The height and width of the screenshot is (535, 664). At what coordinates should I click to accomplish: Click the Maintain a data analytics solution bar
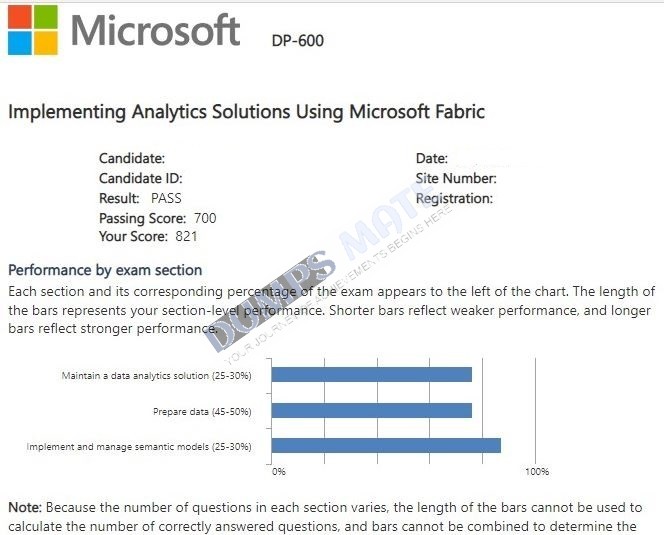click(x=372, y=374)
